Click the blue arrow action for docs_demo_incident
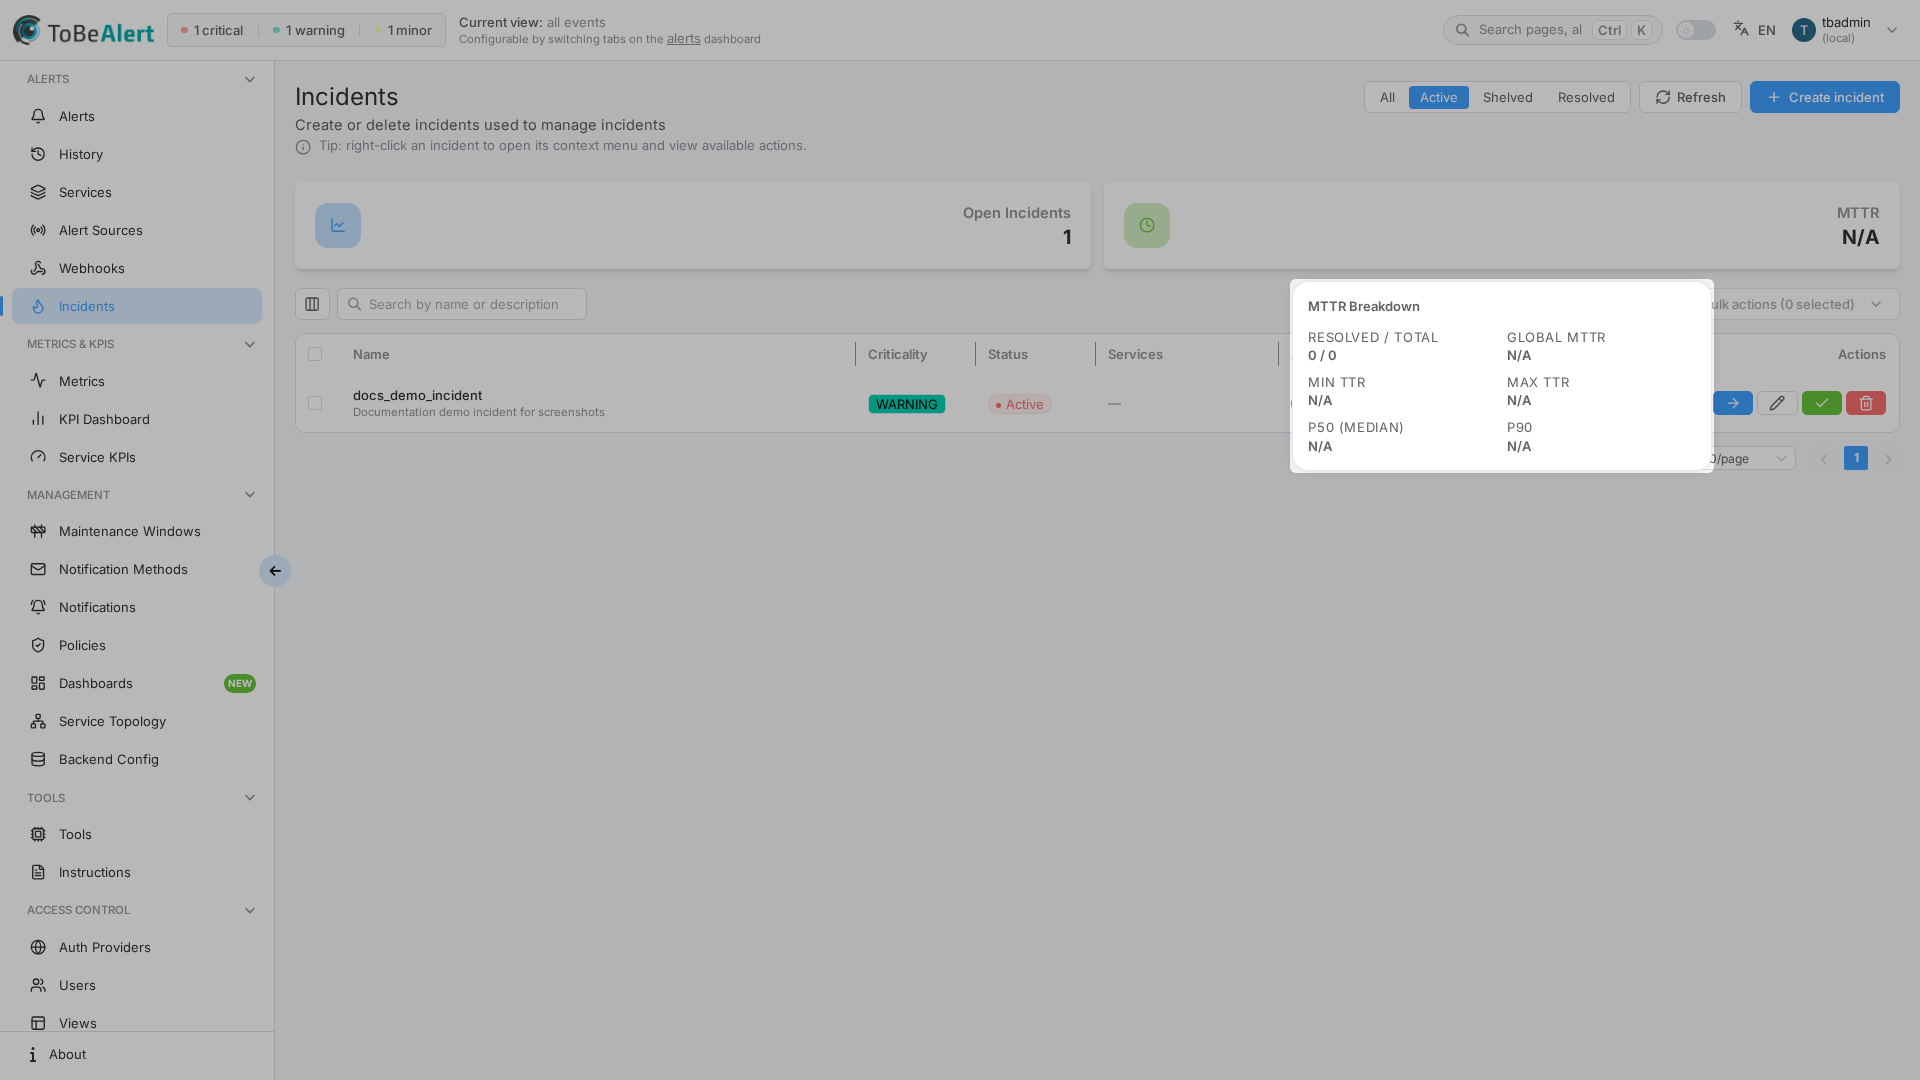Image resolution: width=1920 pixels, height=1080 pixels. coord(1733,403)
